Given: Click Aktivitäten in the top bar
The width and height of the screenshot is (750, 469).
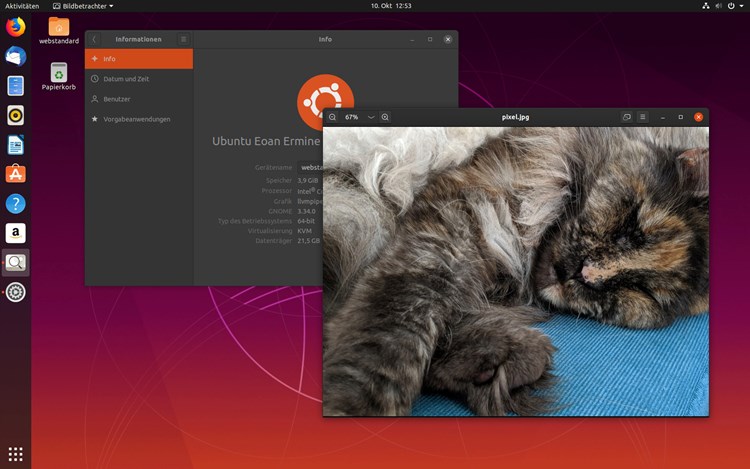Looking at the screenshot, I should (22, 6).
